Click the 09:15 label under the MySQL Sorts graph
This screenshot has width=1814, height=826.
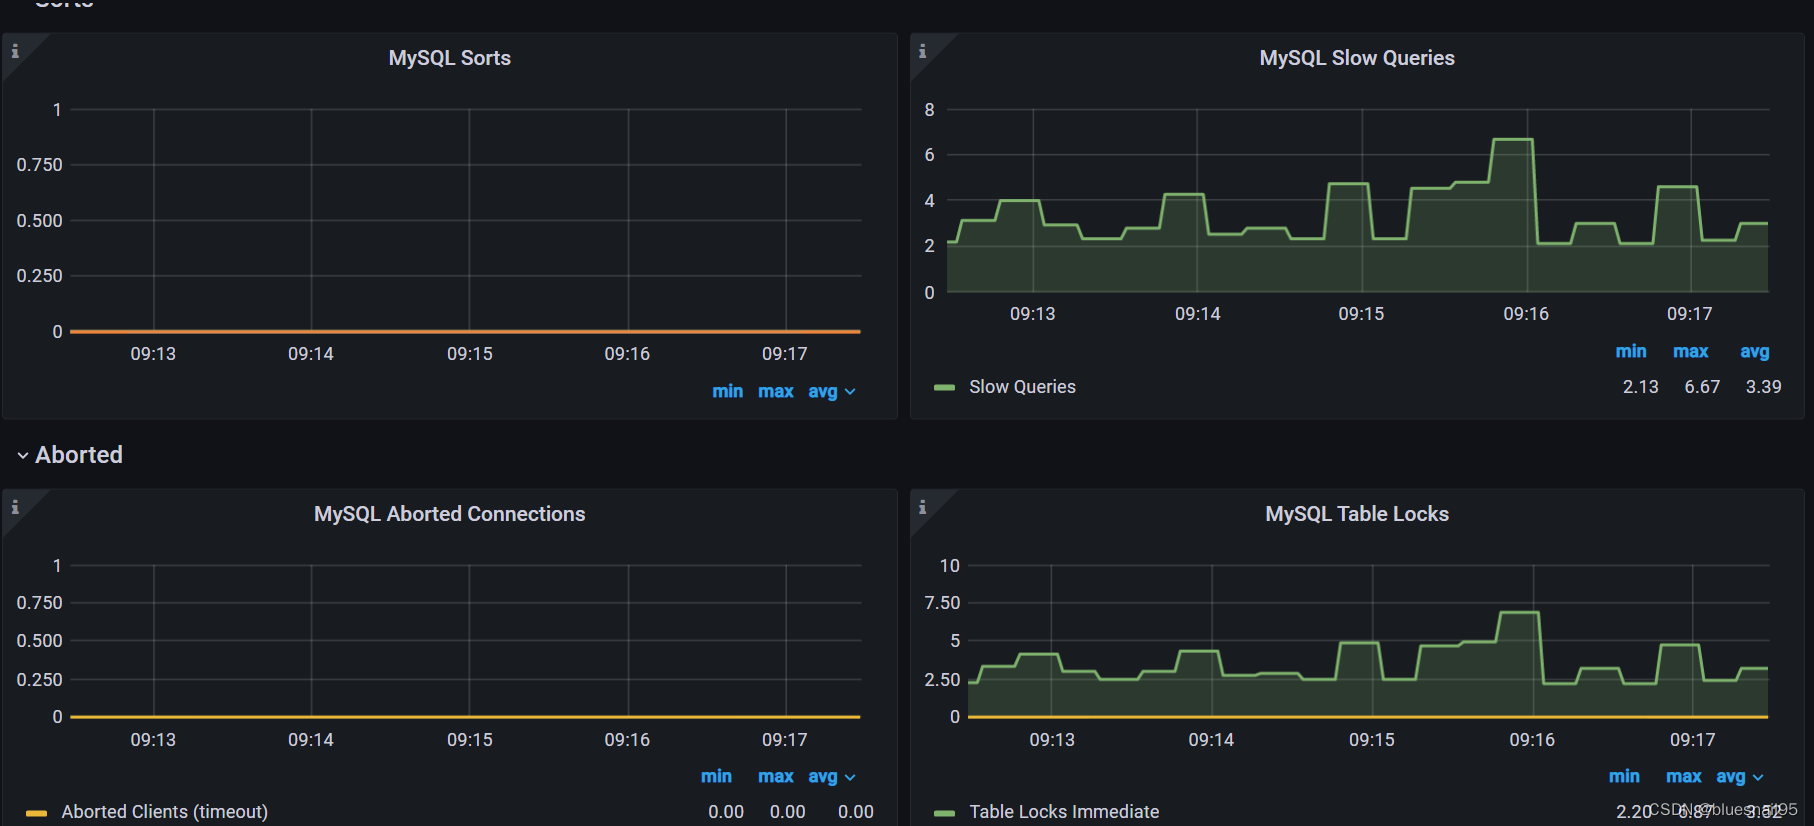(469, 354)
